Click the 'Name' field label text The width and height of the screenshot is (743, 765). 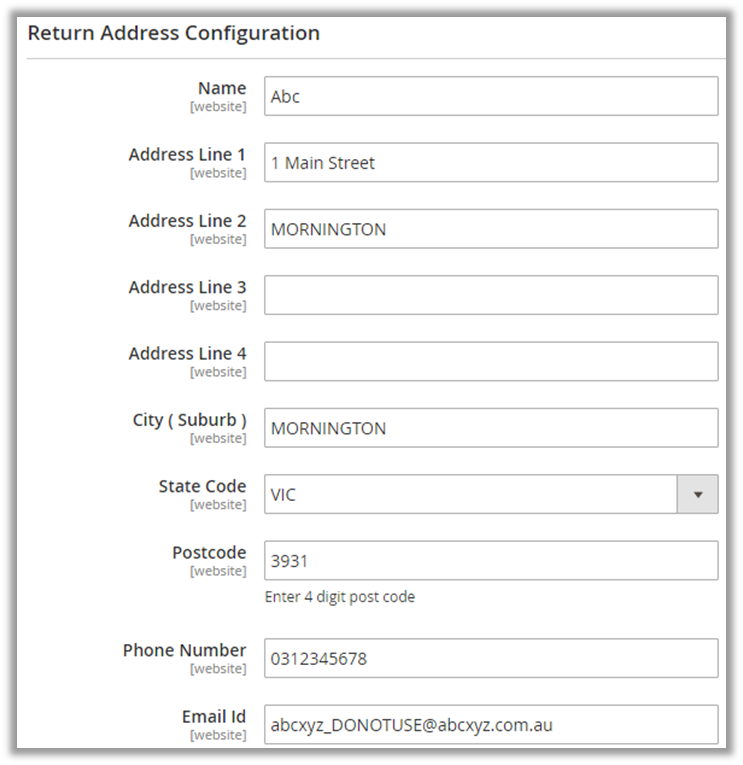click(x=221, y=88)
